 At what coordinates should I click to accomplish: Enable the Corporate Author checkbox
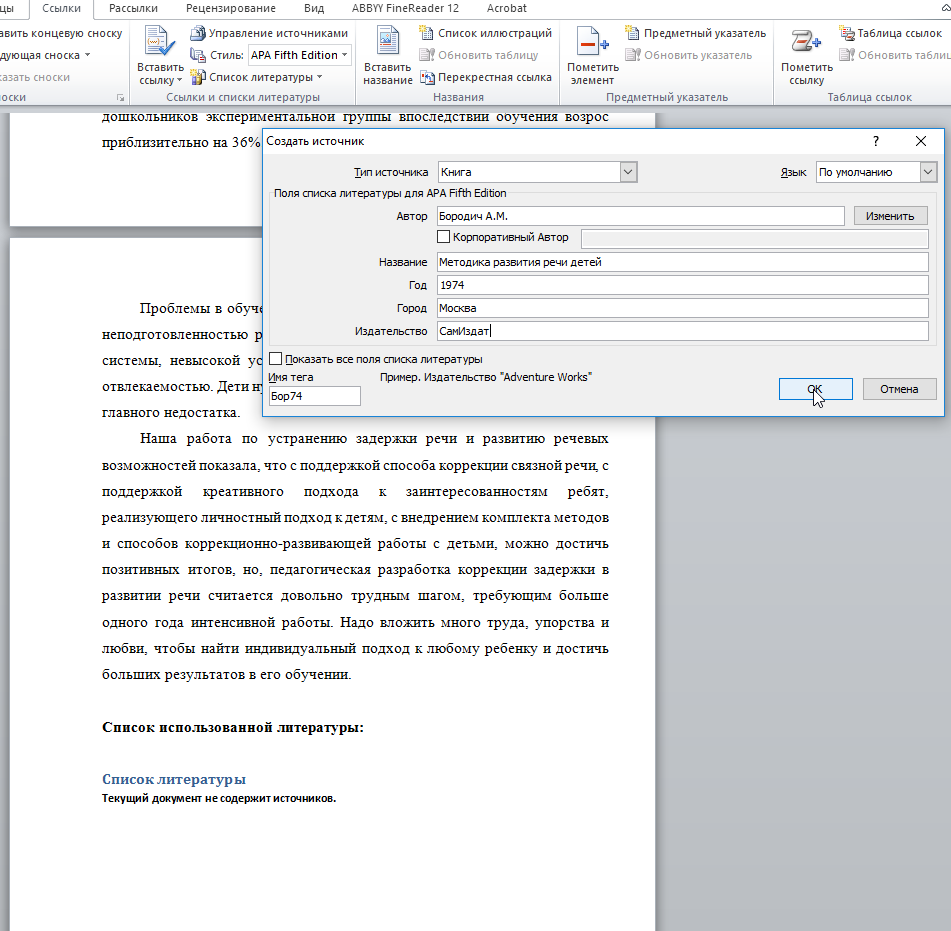click(x=444, y=238)
